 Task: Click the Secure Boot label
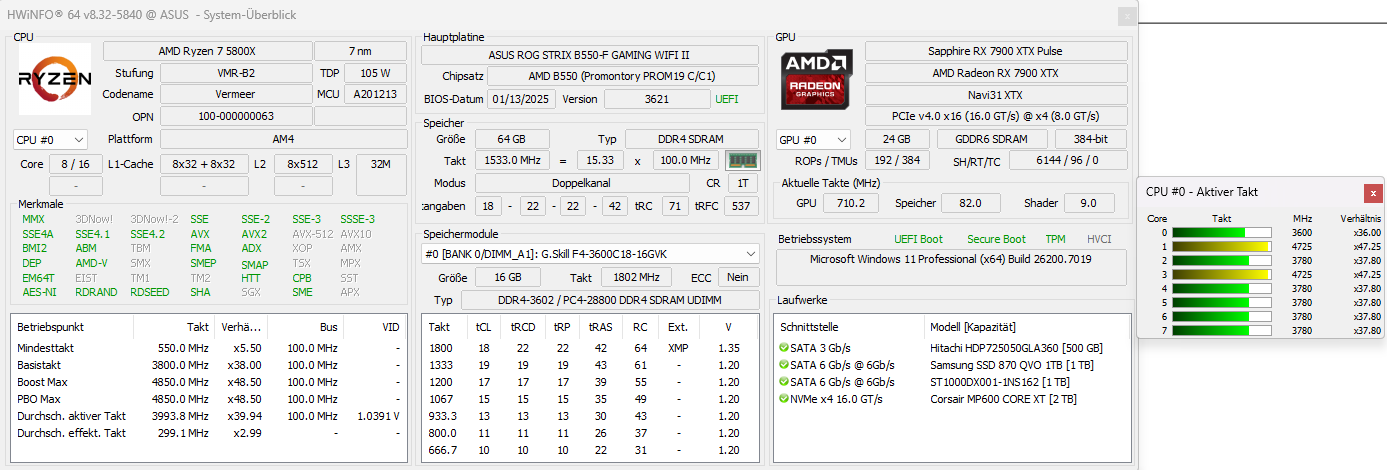point(996,239)
